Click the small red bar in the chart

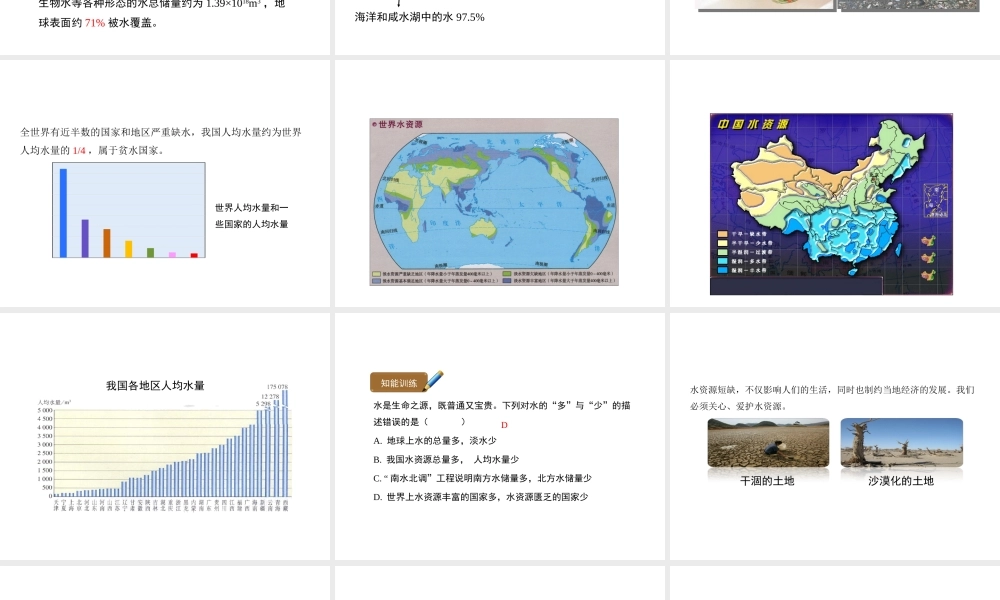coord(194,255)
